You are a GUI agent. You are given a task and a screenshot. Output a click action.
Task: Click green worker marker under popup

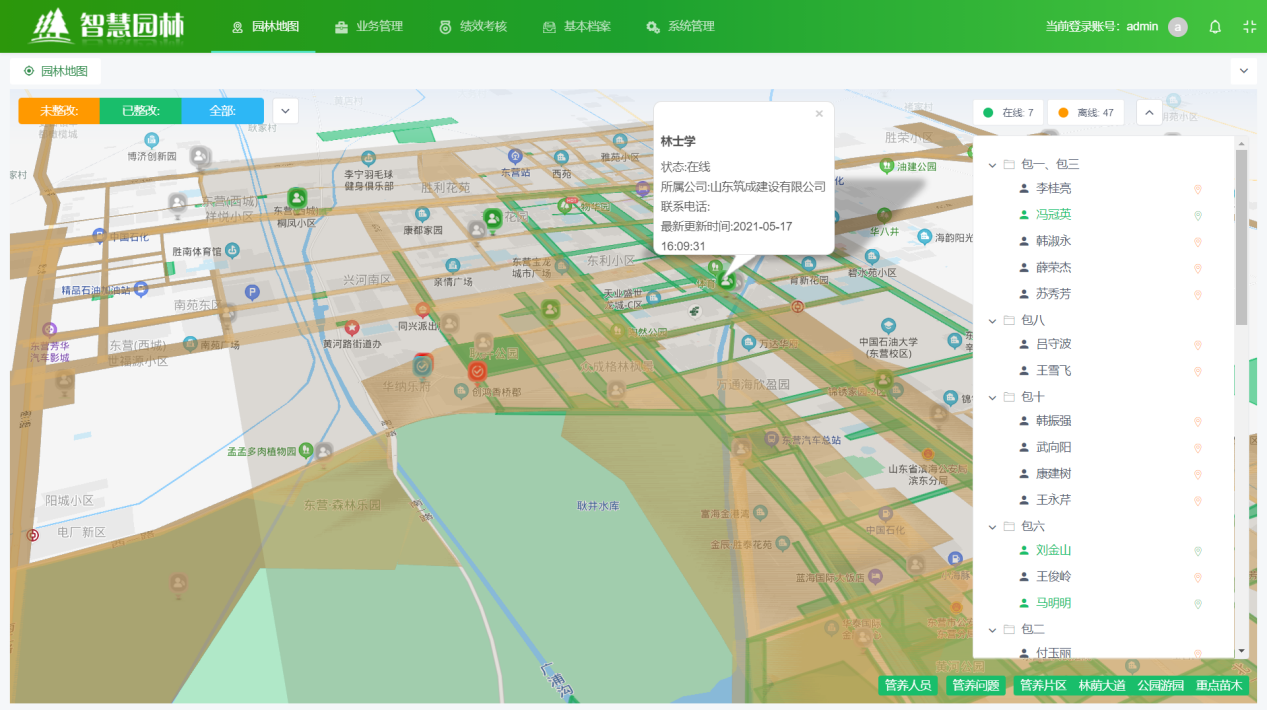pyautogui.click(x=726, y=282)
